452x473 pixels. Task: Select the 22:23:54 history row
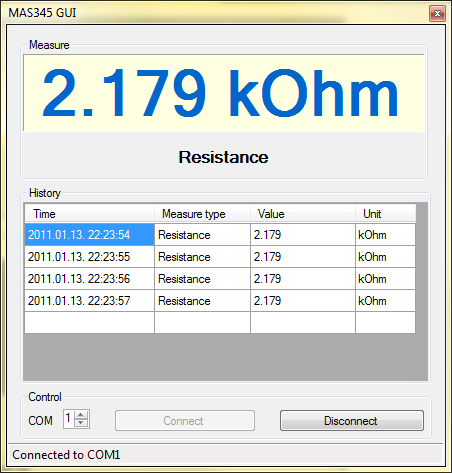pyautogui.click(x=220, y=235)
